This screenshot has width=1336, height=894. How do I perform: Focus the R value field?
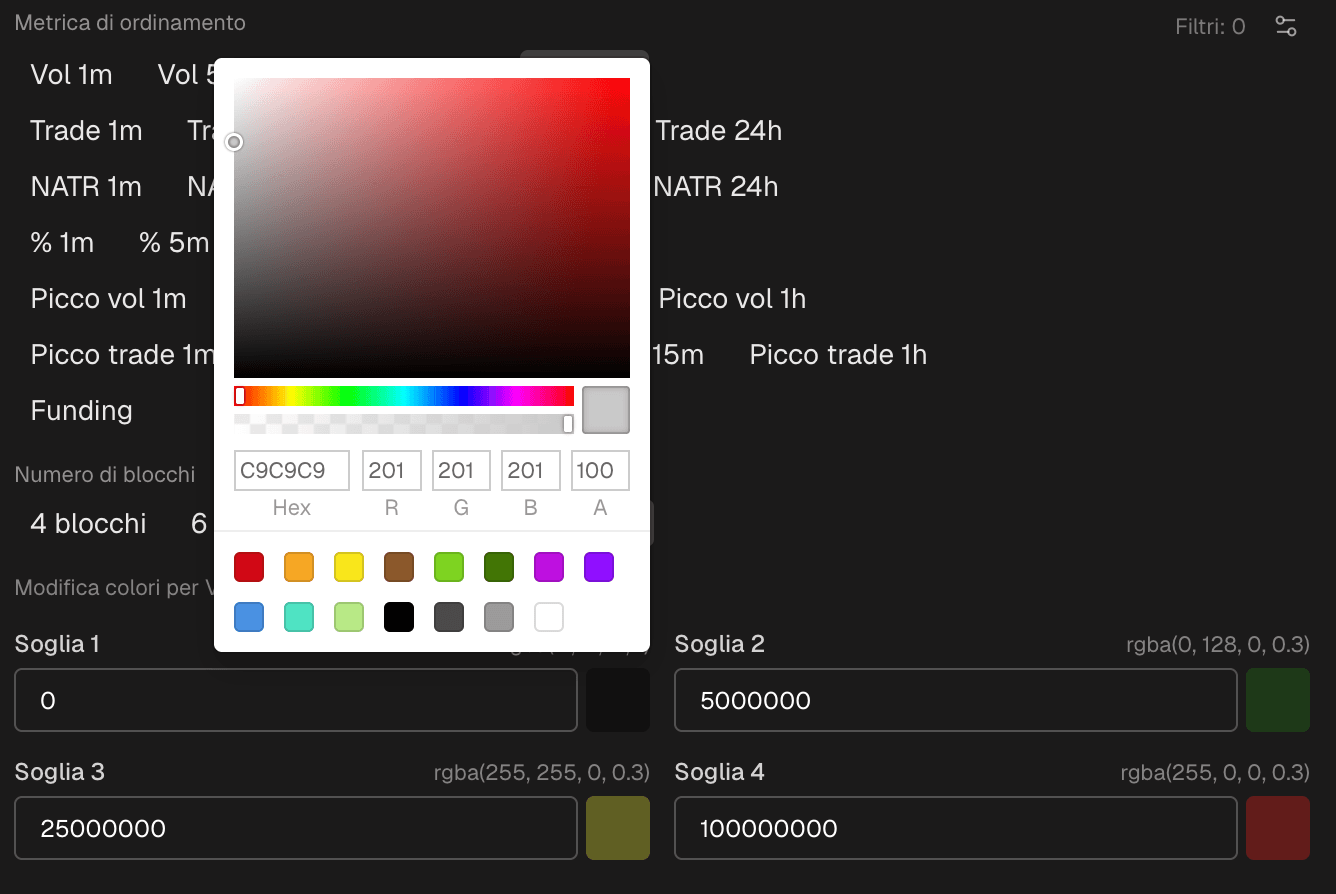(x=391, y=471)
